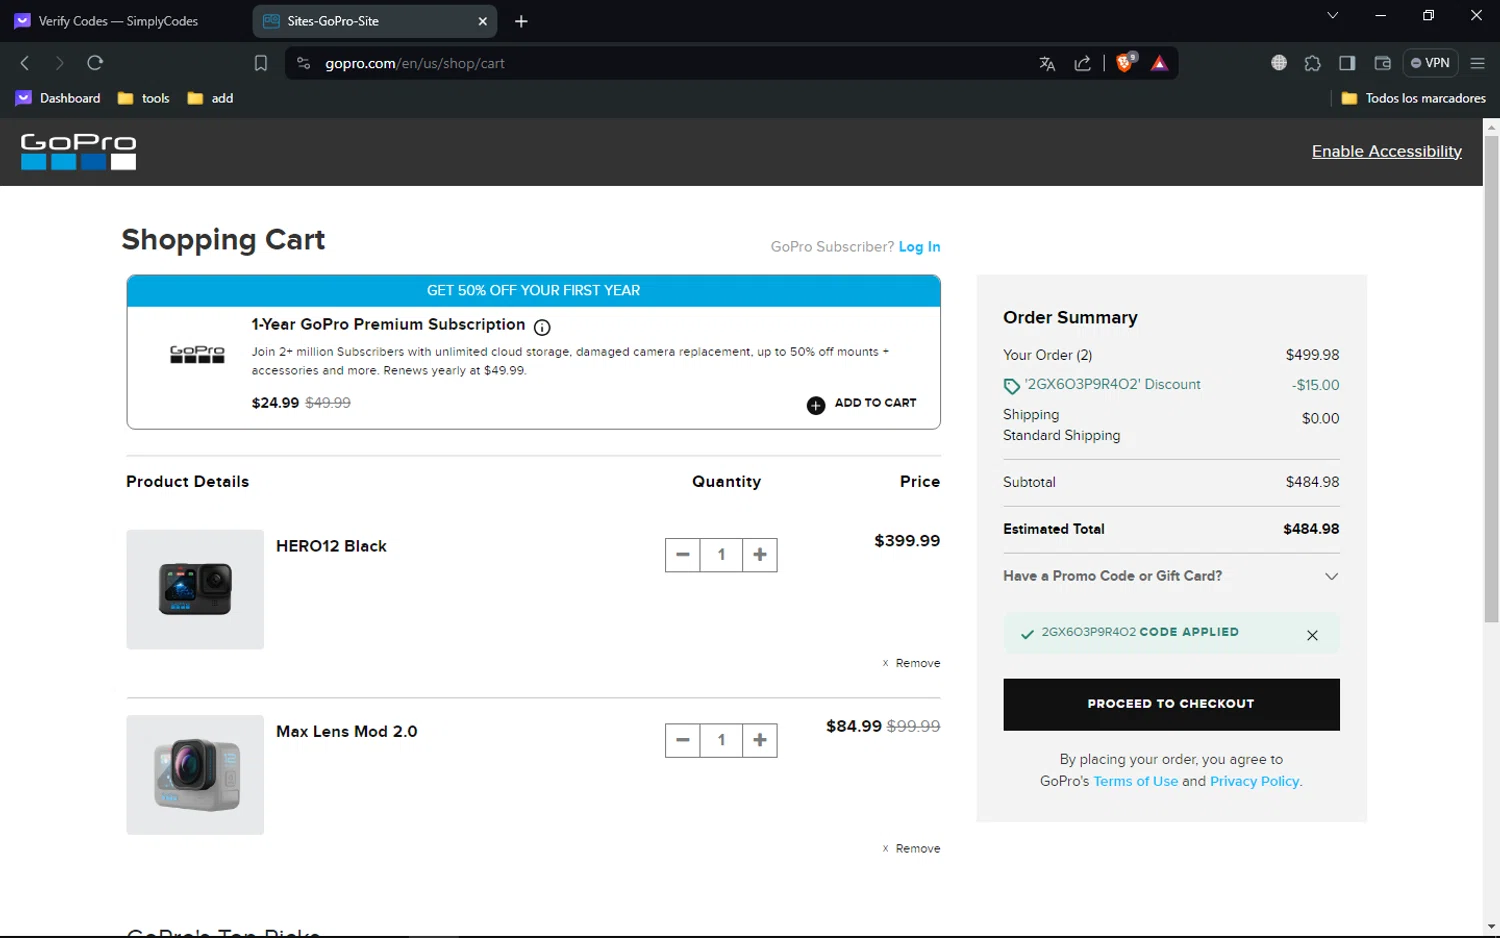Open the Brave Wallet icon
Screen dimensions: 1500x938
[x=1383, y=63]
